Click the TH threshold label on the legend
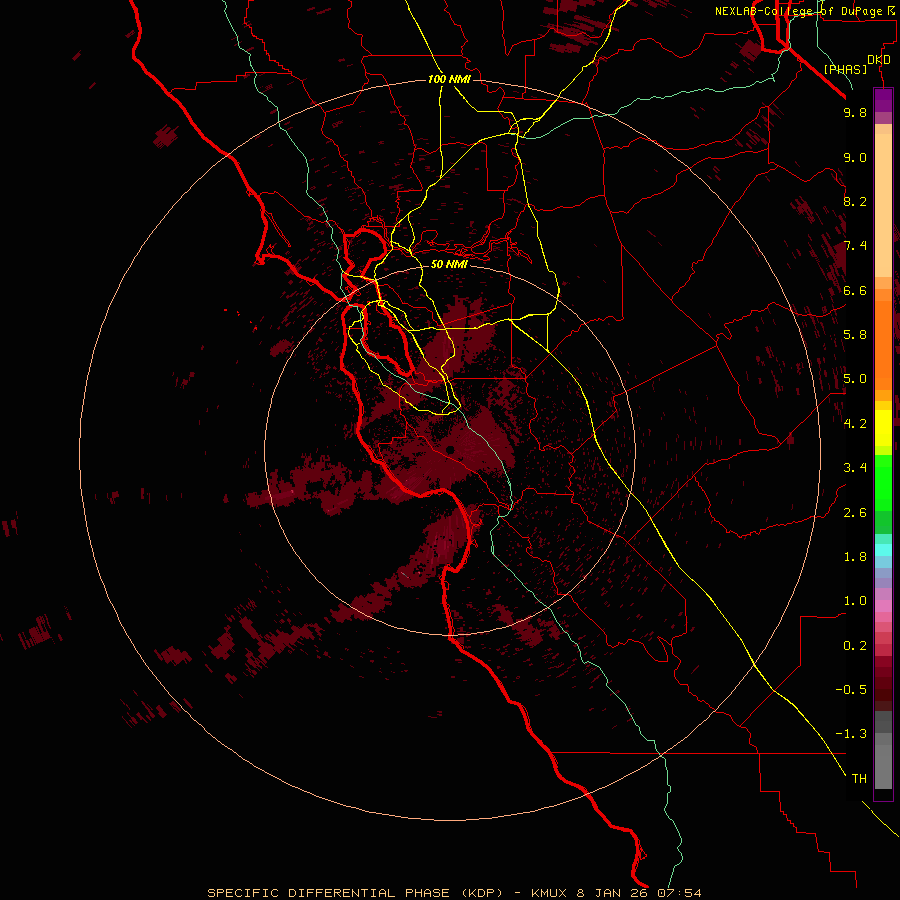This screenshot has height=900, width=900. coord(859,779)
